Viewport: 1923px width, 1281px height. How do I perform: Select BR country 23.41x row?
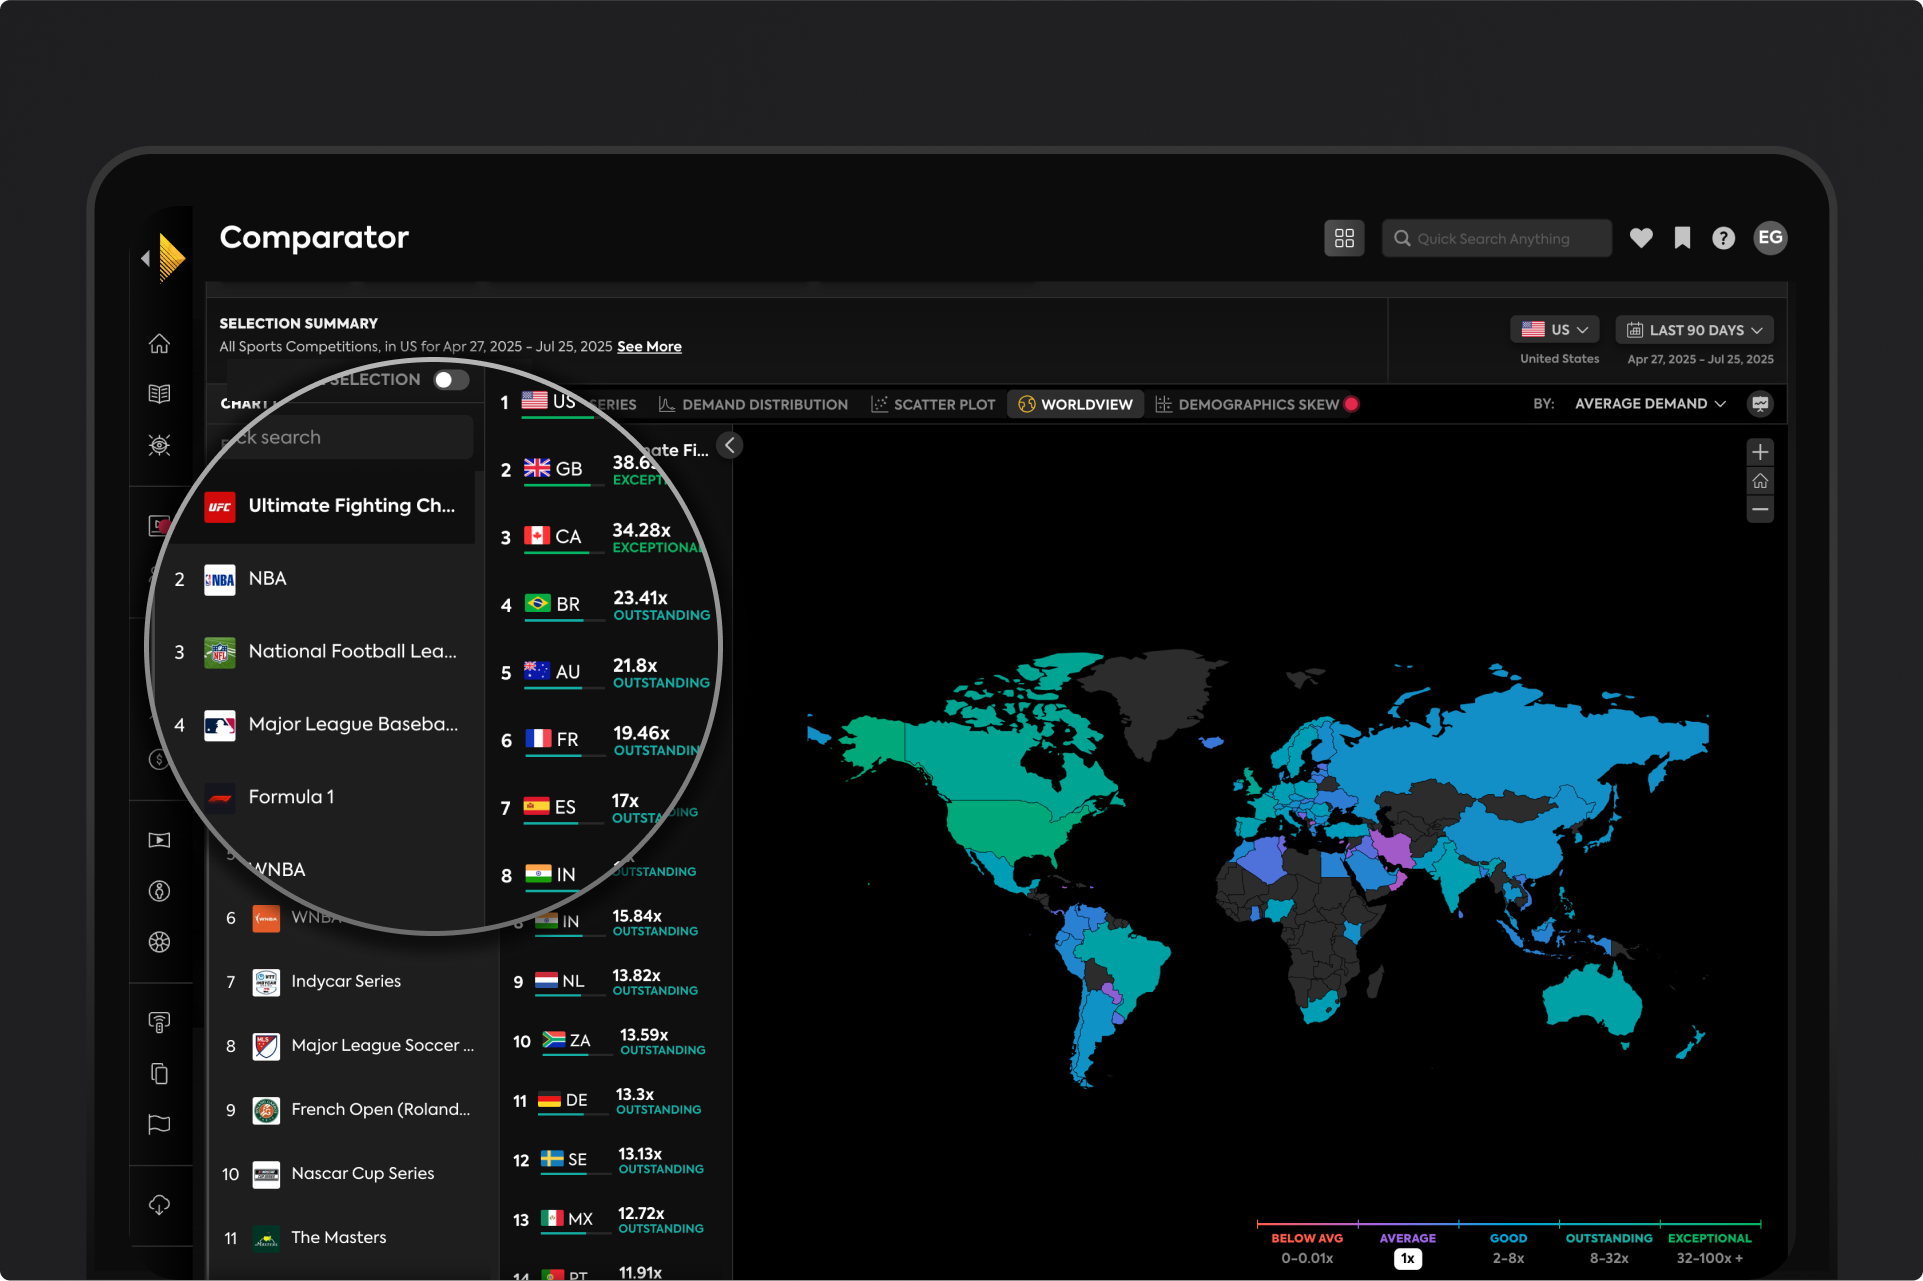605,606
